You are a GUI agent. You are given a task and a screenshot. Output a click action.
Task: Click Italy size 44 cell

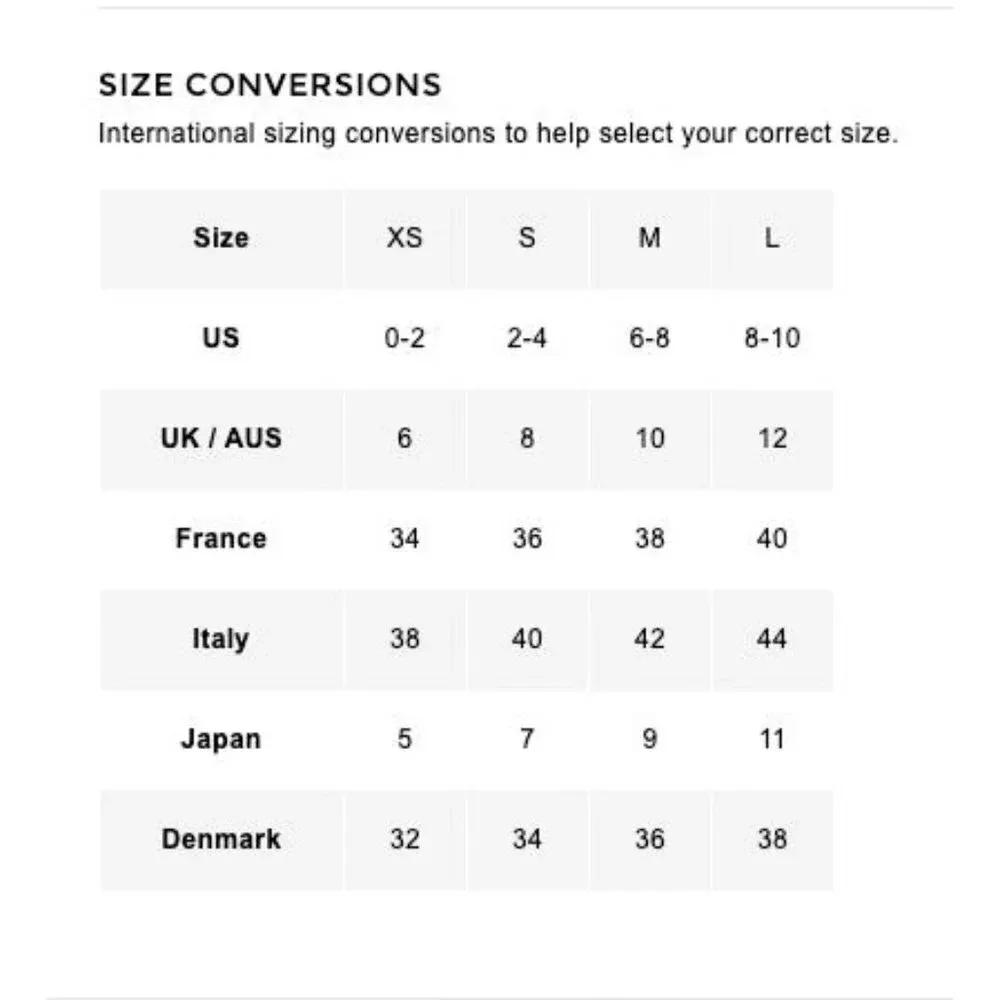click(772, 638)
